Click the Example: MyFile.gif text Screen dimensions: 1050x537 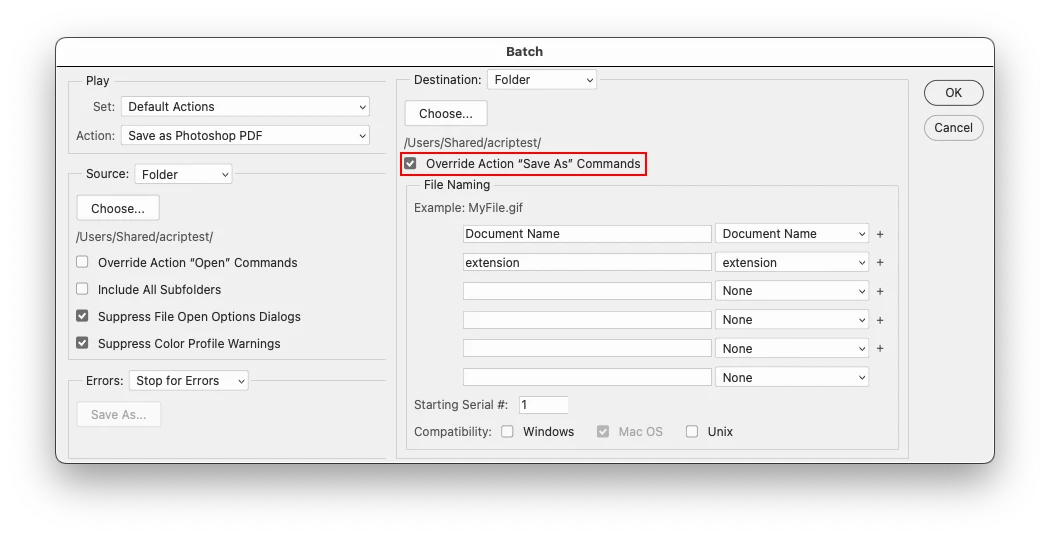[468, 208]
